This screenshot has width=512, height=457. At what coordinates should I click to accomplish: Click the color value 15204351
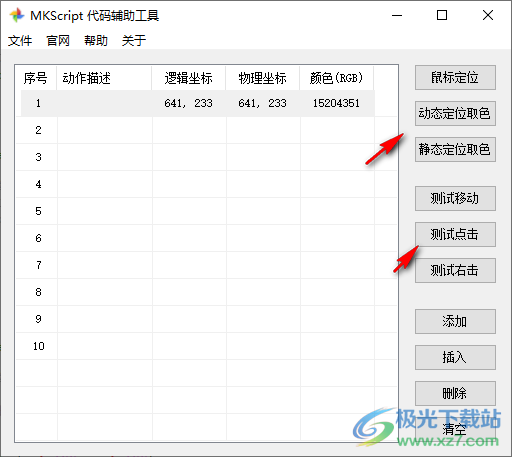click(336, 103)
